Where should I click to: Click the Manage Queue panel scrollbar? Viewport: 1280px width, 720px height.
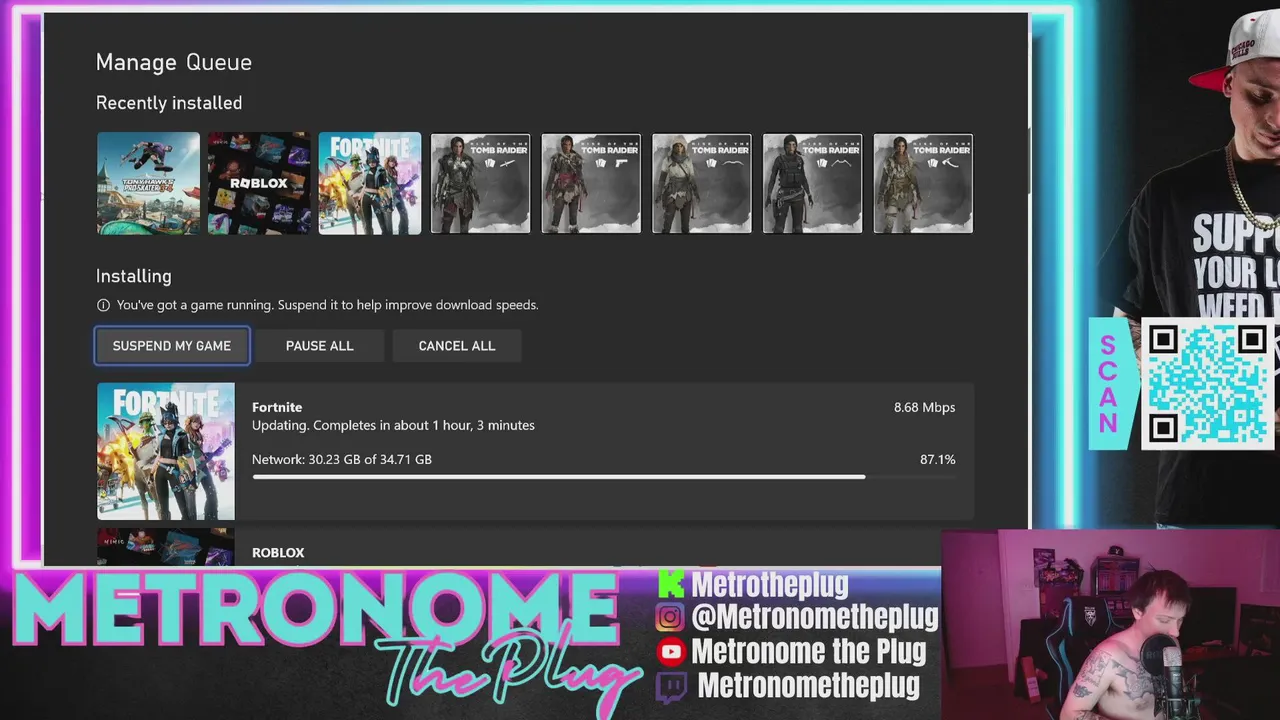[1028, 160]
